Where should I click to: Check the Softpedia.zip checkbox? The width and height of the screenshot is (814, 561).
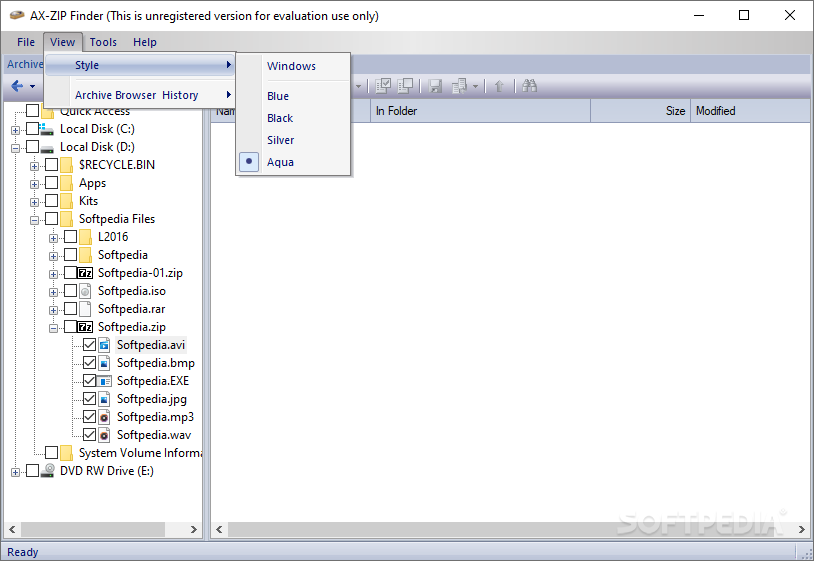point(71,327)
